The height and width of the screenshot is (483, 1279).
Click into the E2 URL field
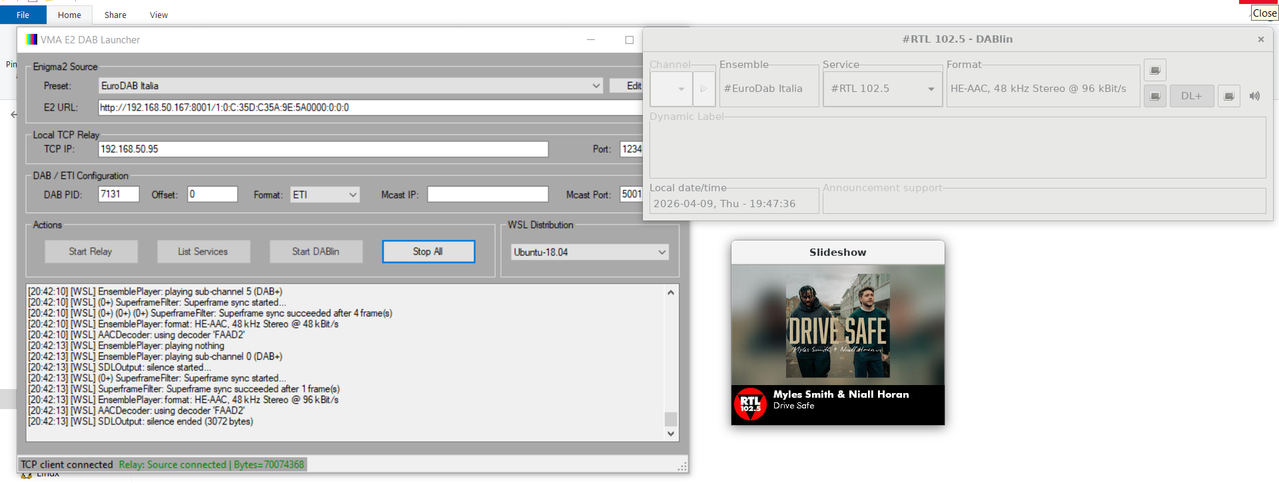[x=372, y=107]
